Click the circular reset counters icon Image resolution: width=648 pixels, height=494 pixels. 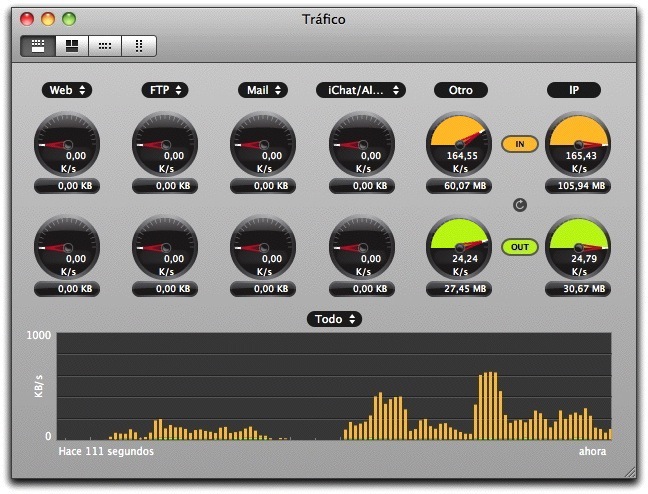point(519,205)
